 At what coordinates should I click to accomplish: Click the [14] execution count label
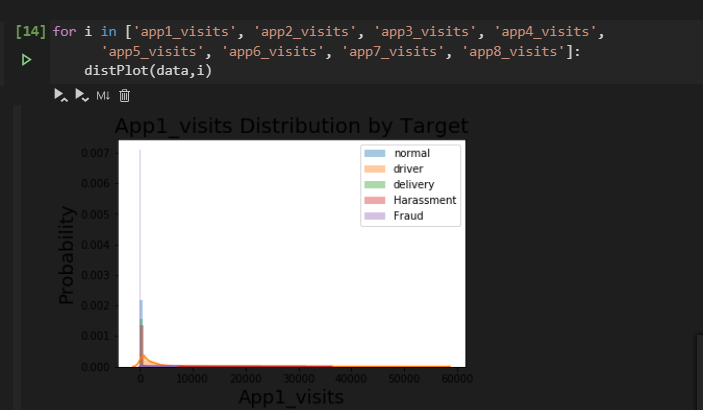tap(30, 32)
